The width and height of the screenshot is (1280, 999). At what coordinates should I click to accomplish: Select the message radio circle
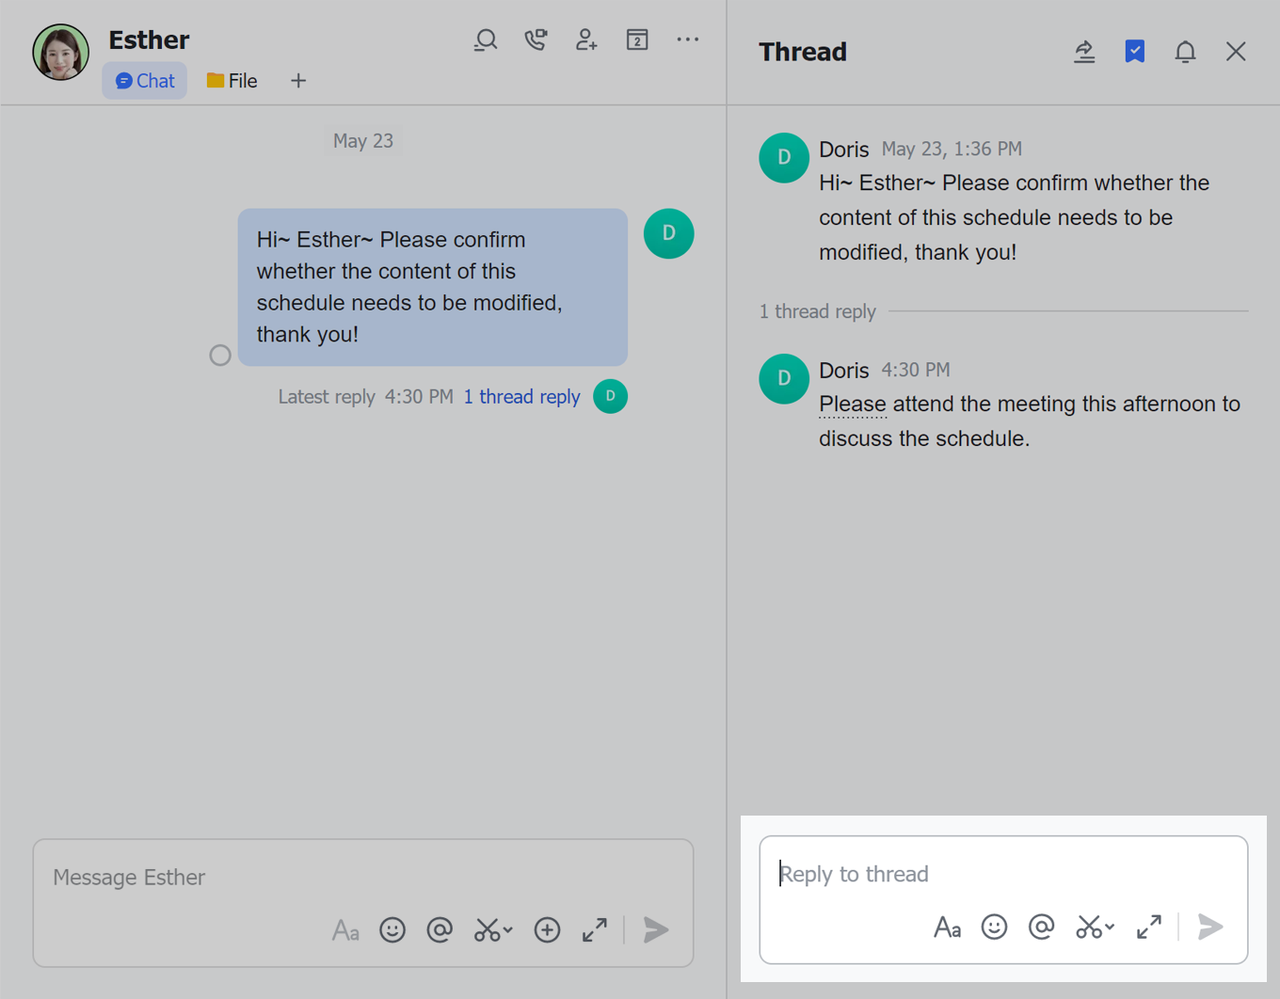click(220, 355)
